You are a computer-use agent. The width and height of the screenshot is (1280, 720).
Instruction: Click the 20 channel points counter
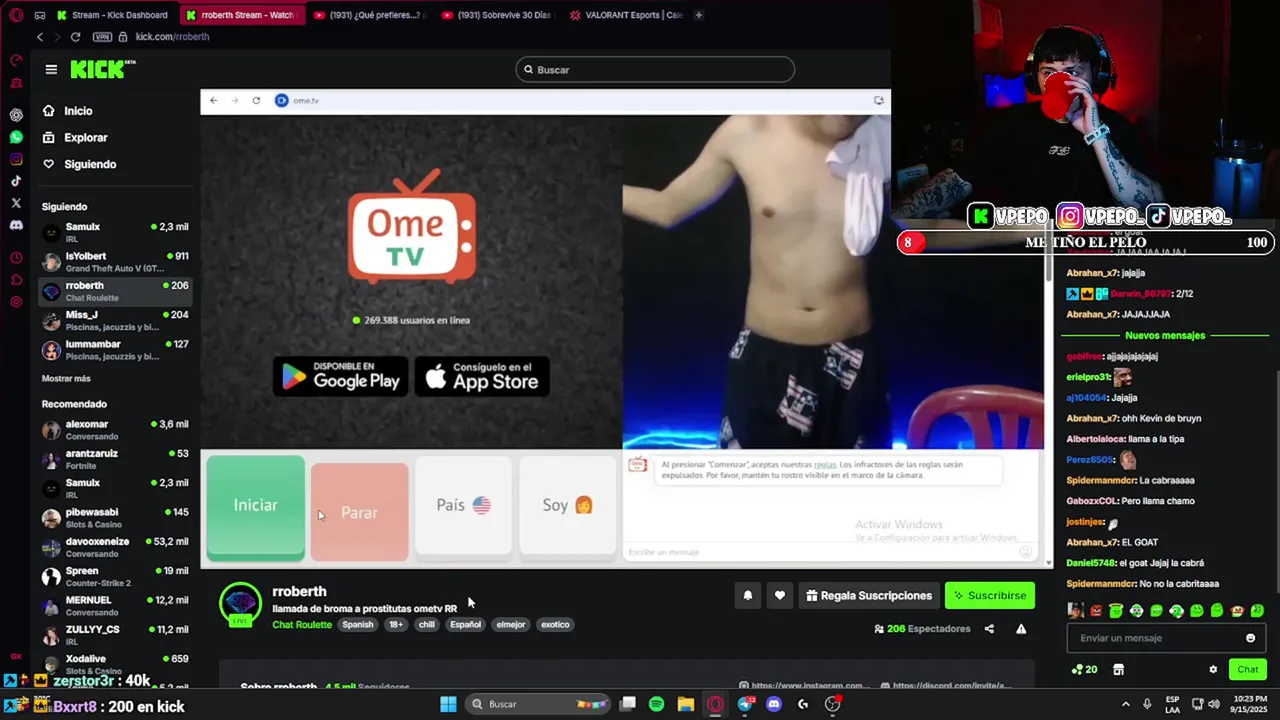1085,670
